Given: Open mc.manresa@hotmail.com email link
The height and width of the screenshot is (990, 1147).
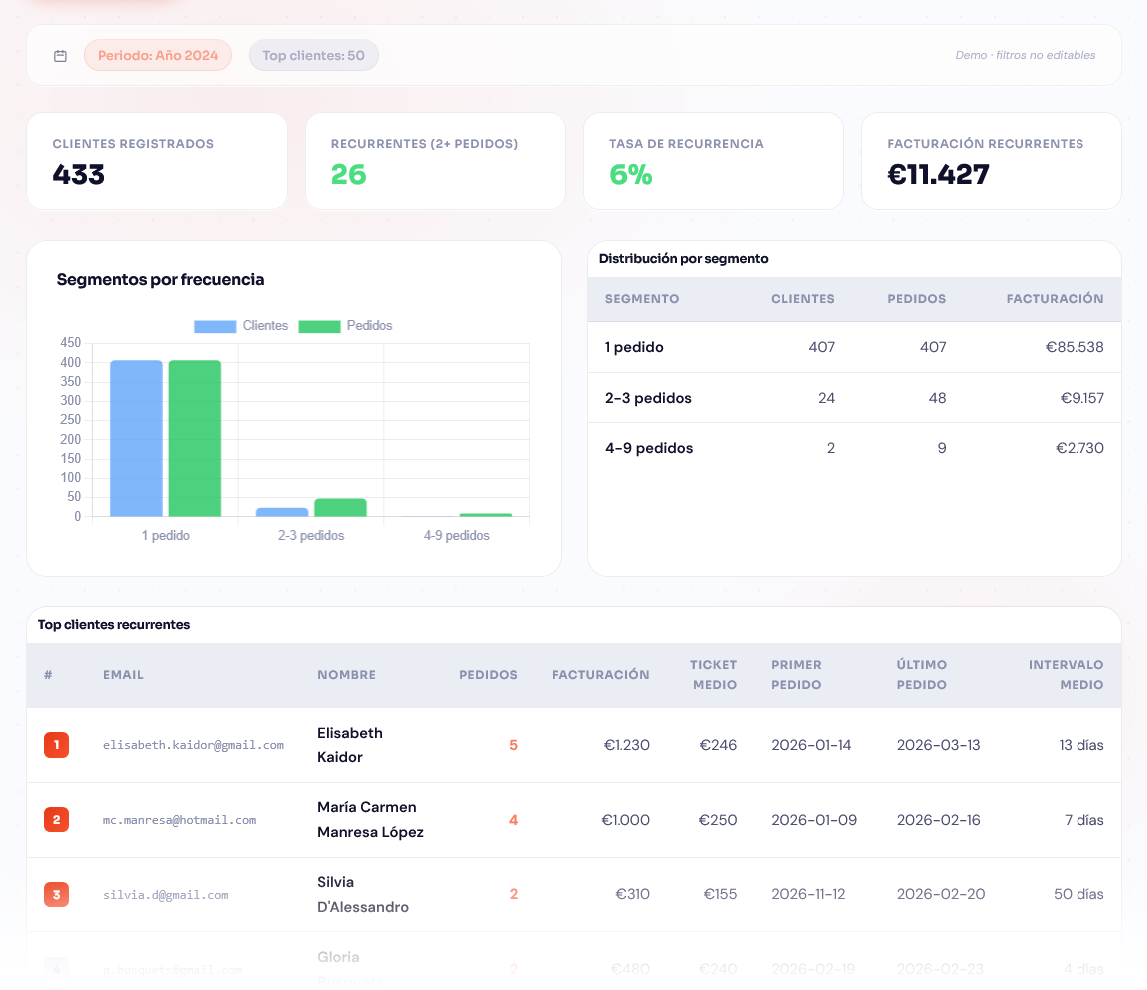Looking at the screenshot, I should point(179,820).
